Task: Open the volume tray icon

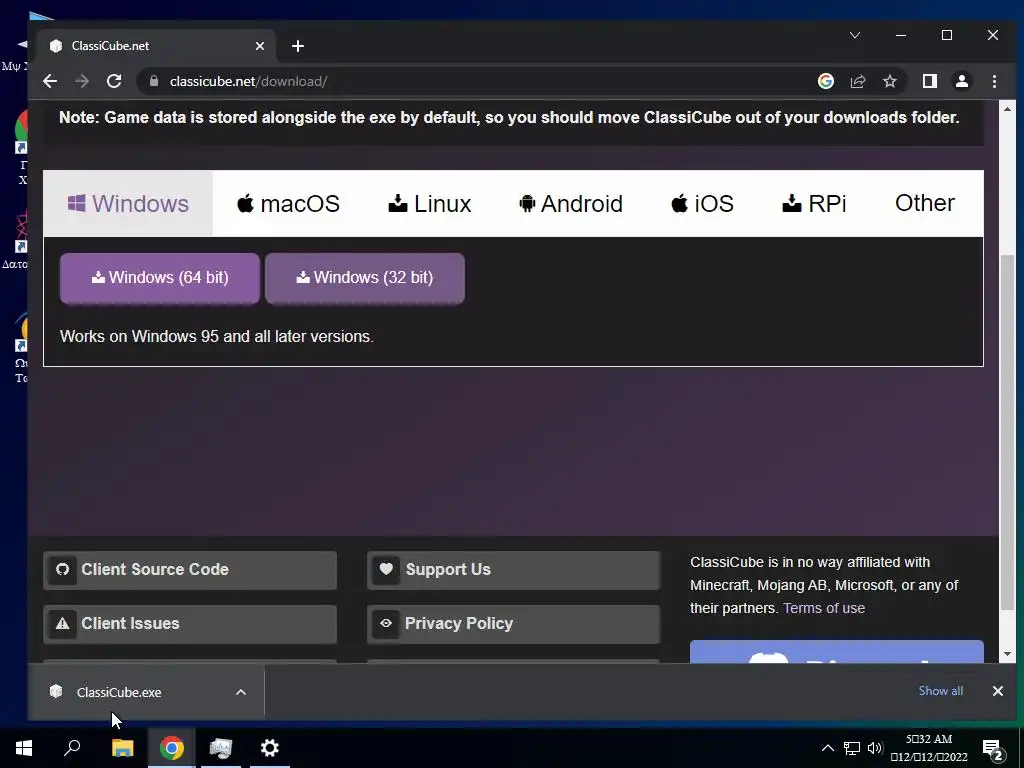Action: tap(875, 748)
